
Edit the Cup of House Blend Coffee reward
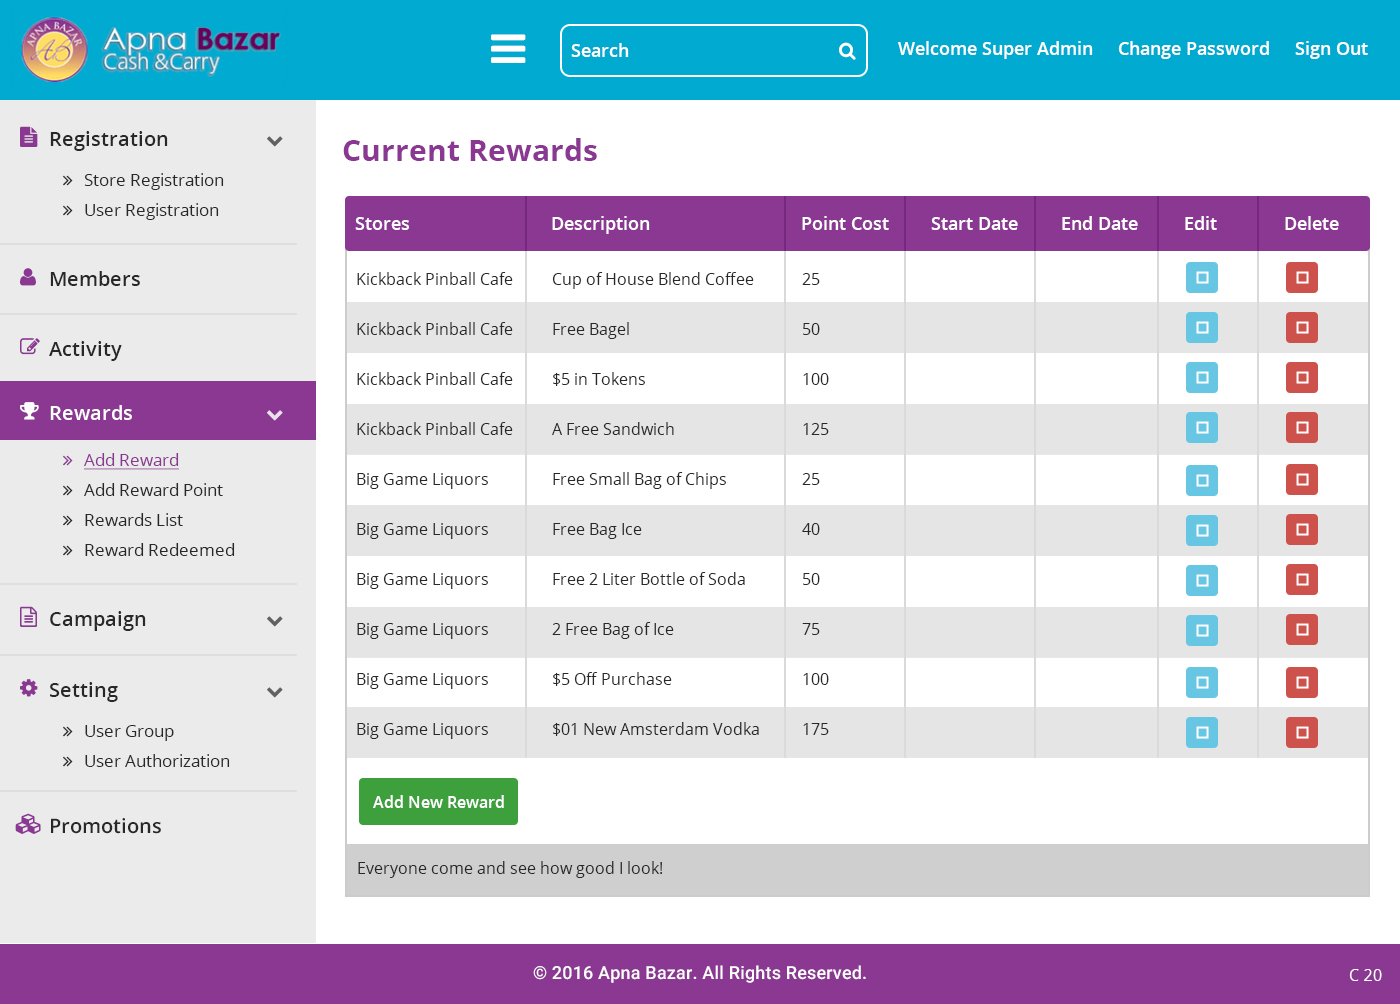pos(1201,278)
